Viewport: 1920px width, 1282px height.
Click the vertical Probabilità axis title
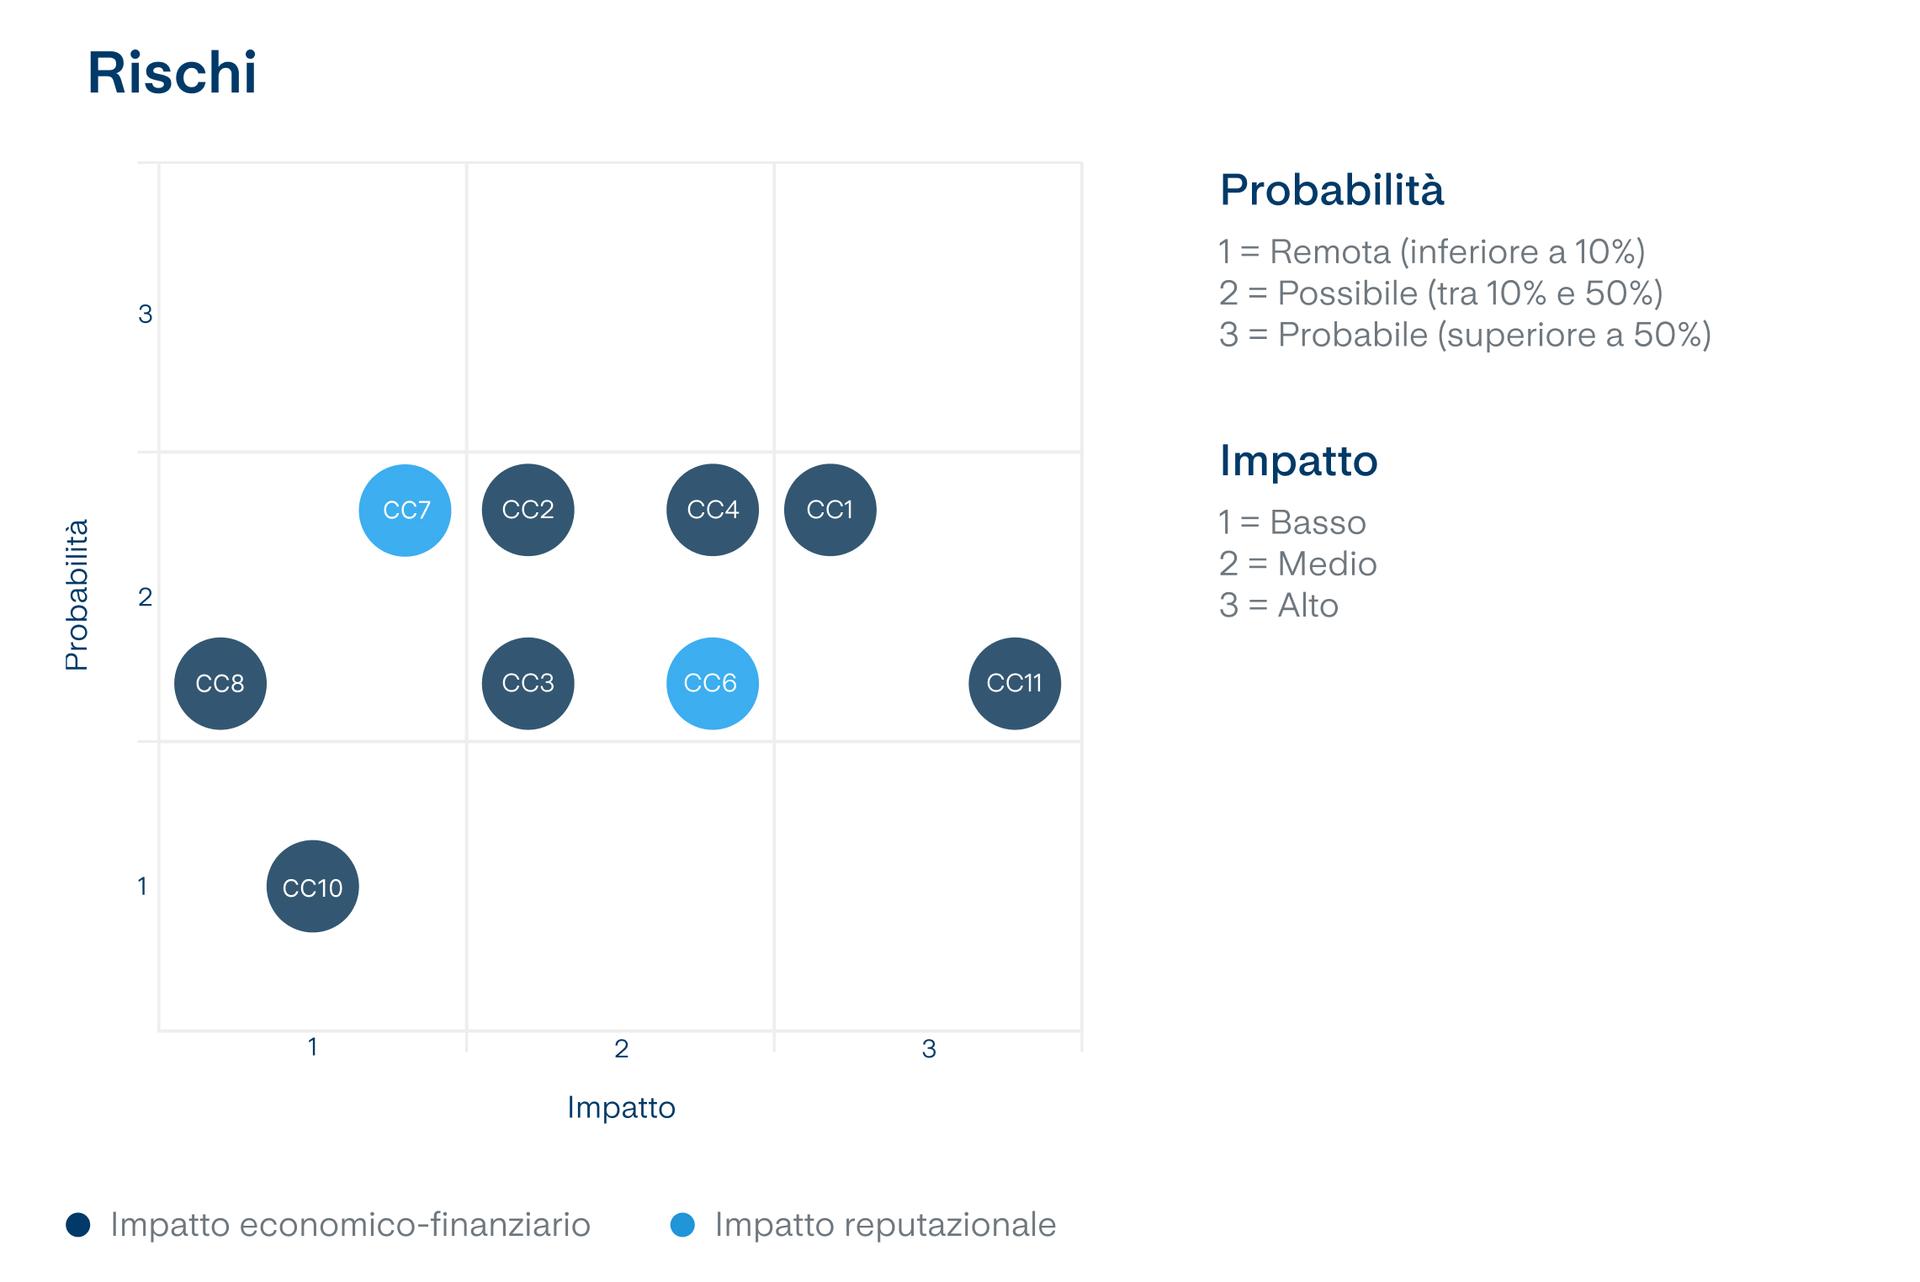coord(77,595)
